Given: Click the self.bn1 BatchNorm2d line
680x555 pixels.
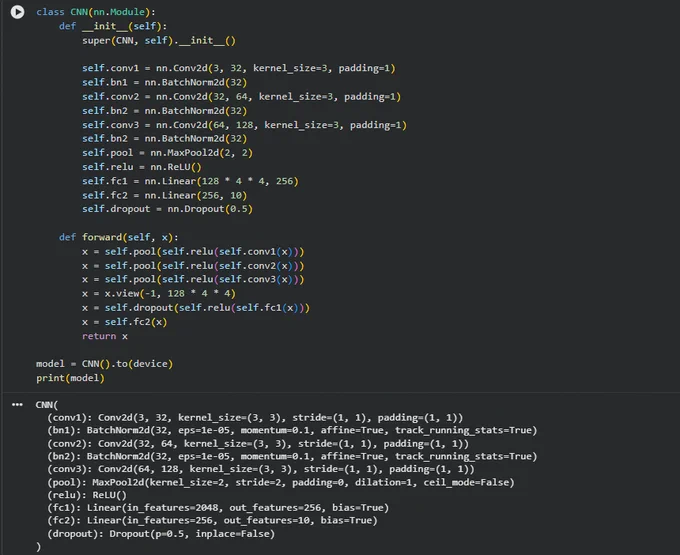Looking at the screenshot, I should (x=164, y=82).
